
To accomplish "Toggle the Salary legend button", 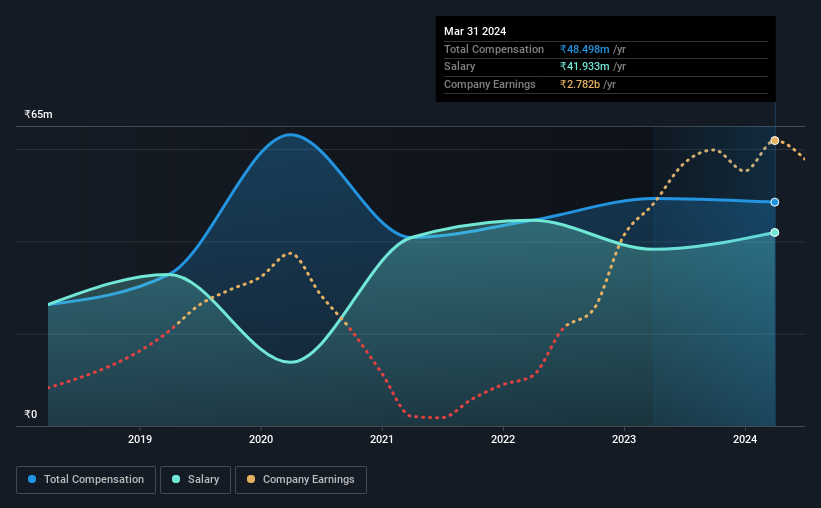I will pyautogui.click(x=195, y=480).
